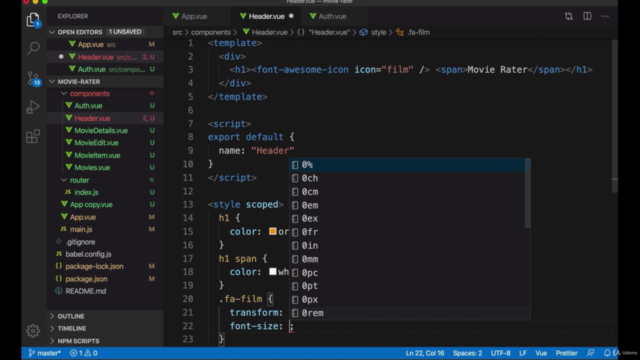Select Header.vue in Open Editors list

pos(105,57)
